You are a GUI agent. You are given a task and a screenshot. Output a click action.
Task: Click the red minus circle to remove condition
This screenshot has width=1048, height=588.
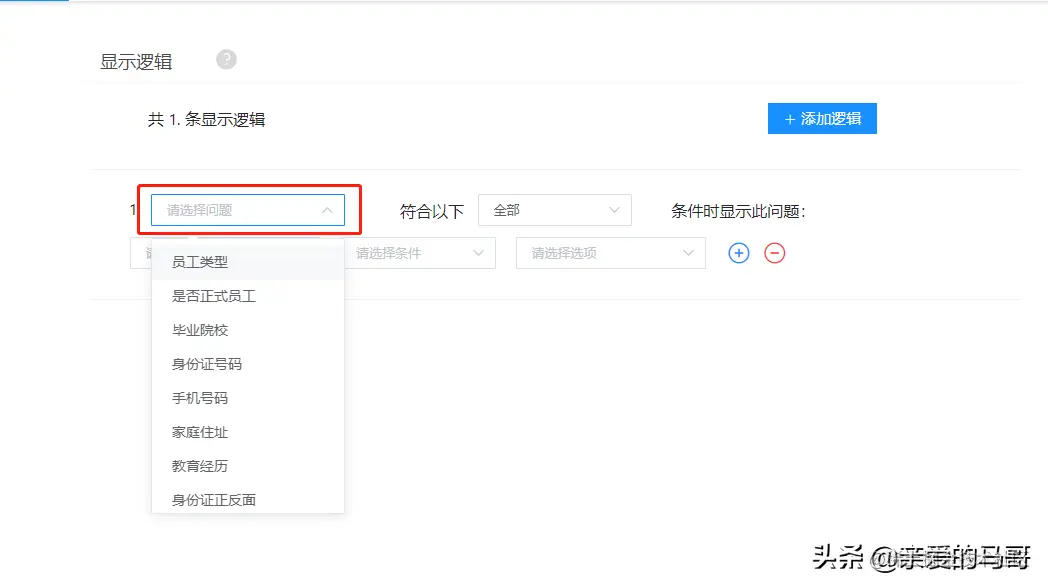tap(775, 253)
